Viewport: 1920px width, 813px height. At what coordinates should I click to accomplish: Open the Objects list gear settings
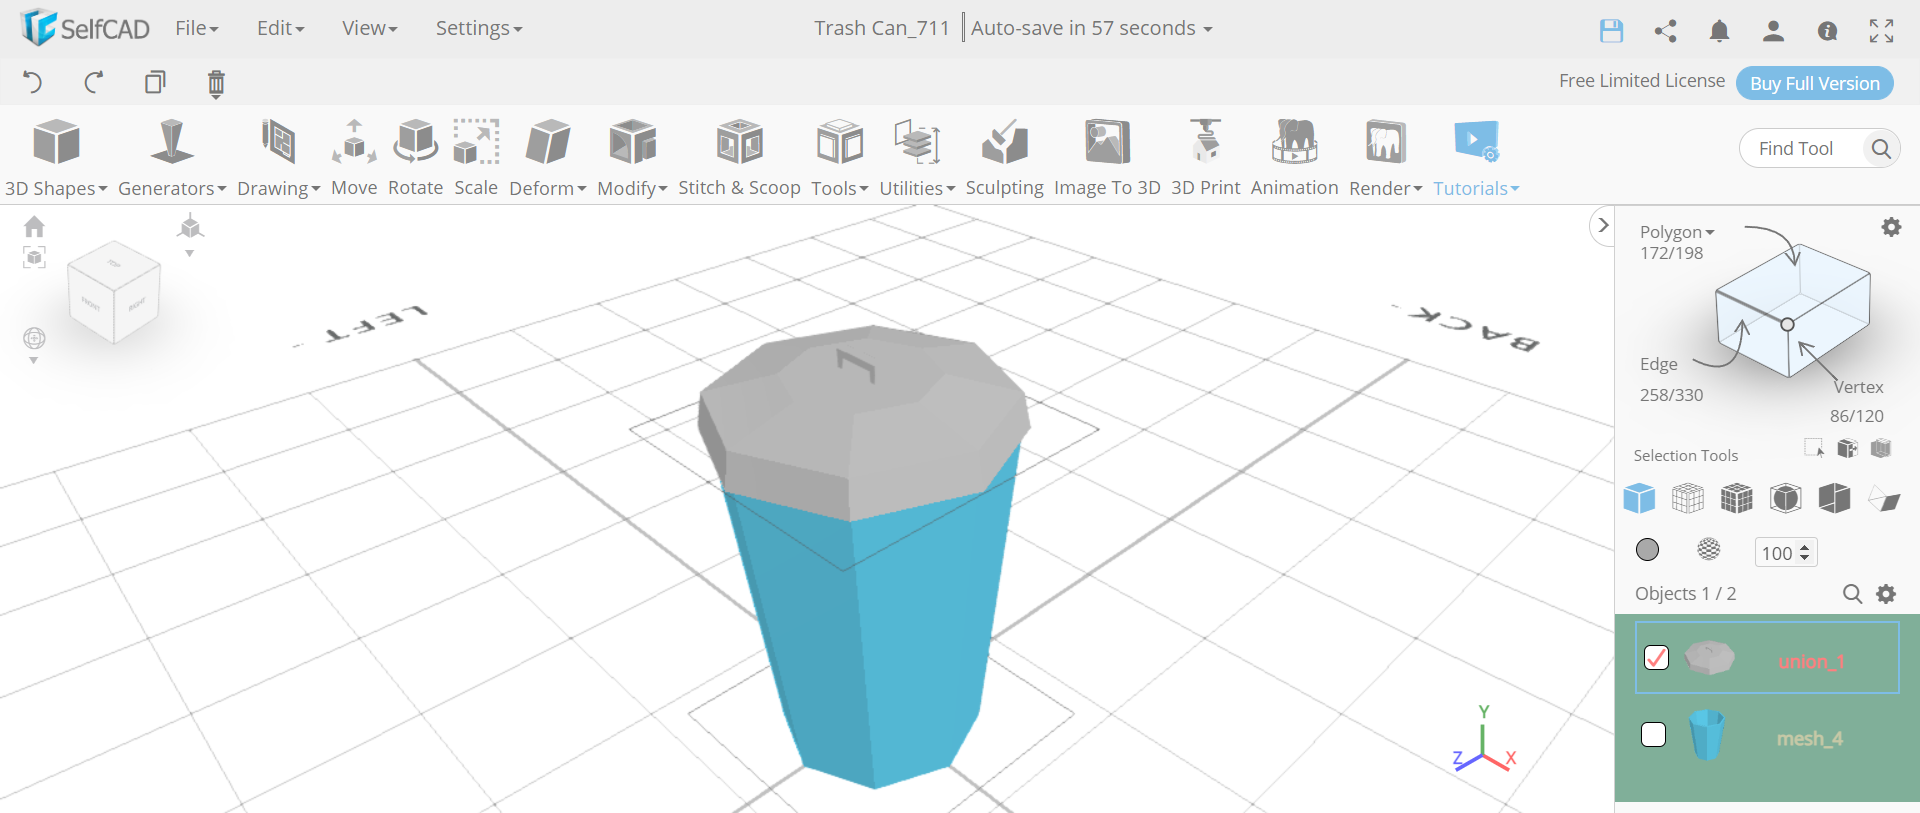tap(1886, 594)
